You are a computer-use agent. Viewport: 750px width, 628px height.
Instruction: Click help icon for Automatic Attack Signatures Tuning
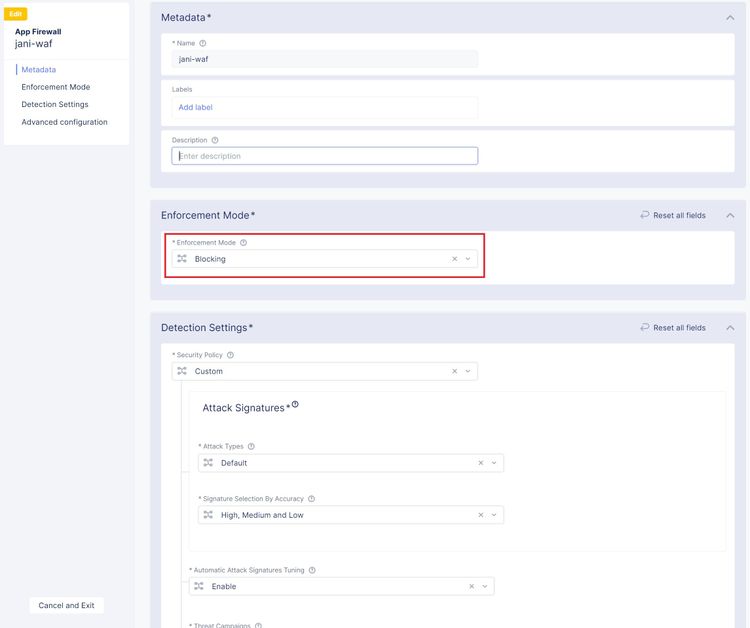(312, 570)
